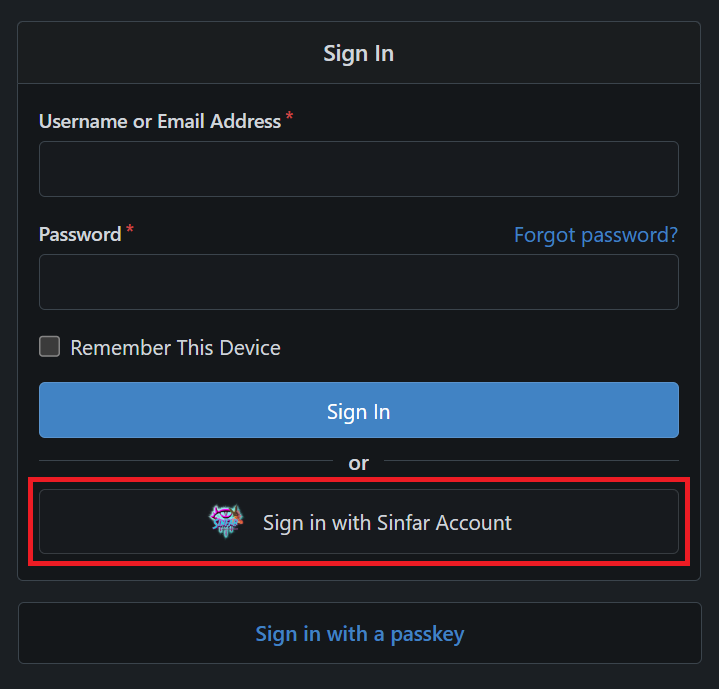
Task: Choose Sign in with Sinfar Account
Action: (x=359, y=522)
